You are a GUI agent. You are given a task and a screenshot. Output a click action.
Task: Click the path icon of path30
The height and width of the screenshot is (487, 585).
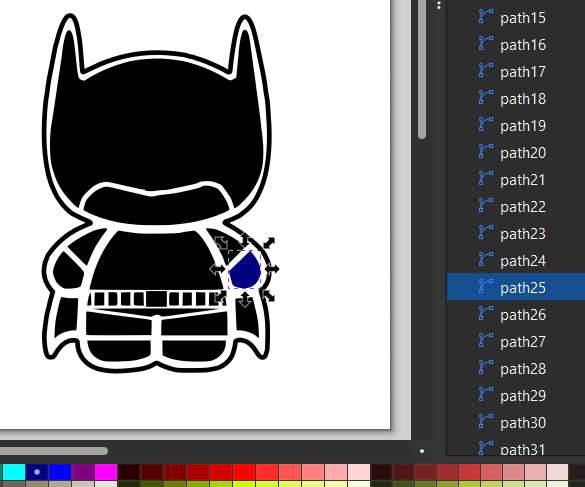pyautogui.click(x=485, y=421)
